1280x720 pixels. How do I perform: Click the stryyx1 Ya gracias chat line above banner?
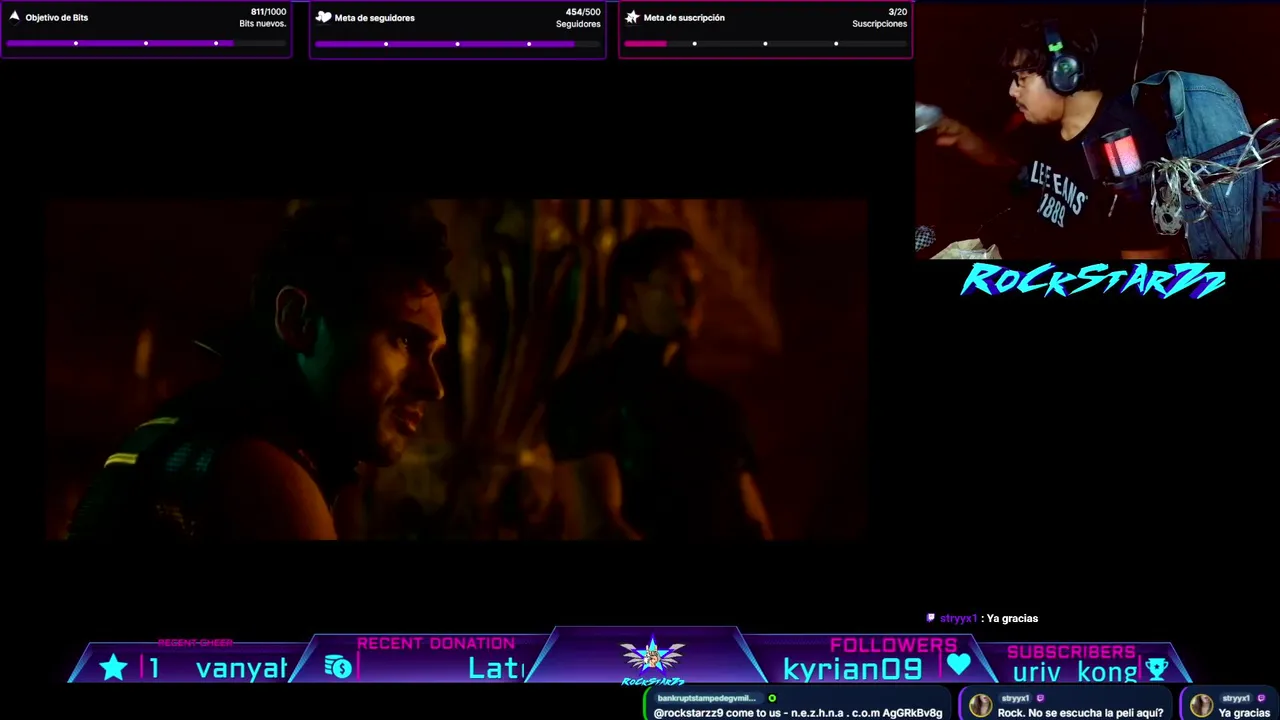tap(983, 618)
